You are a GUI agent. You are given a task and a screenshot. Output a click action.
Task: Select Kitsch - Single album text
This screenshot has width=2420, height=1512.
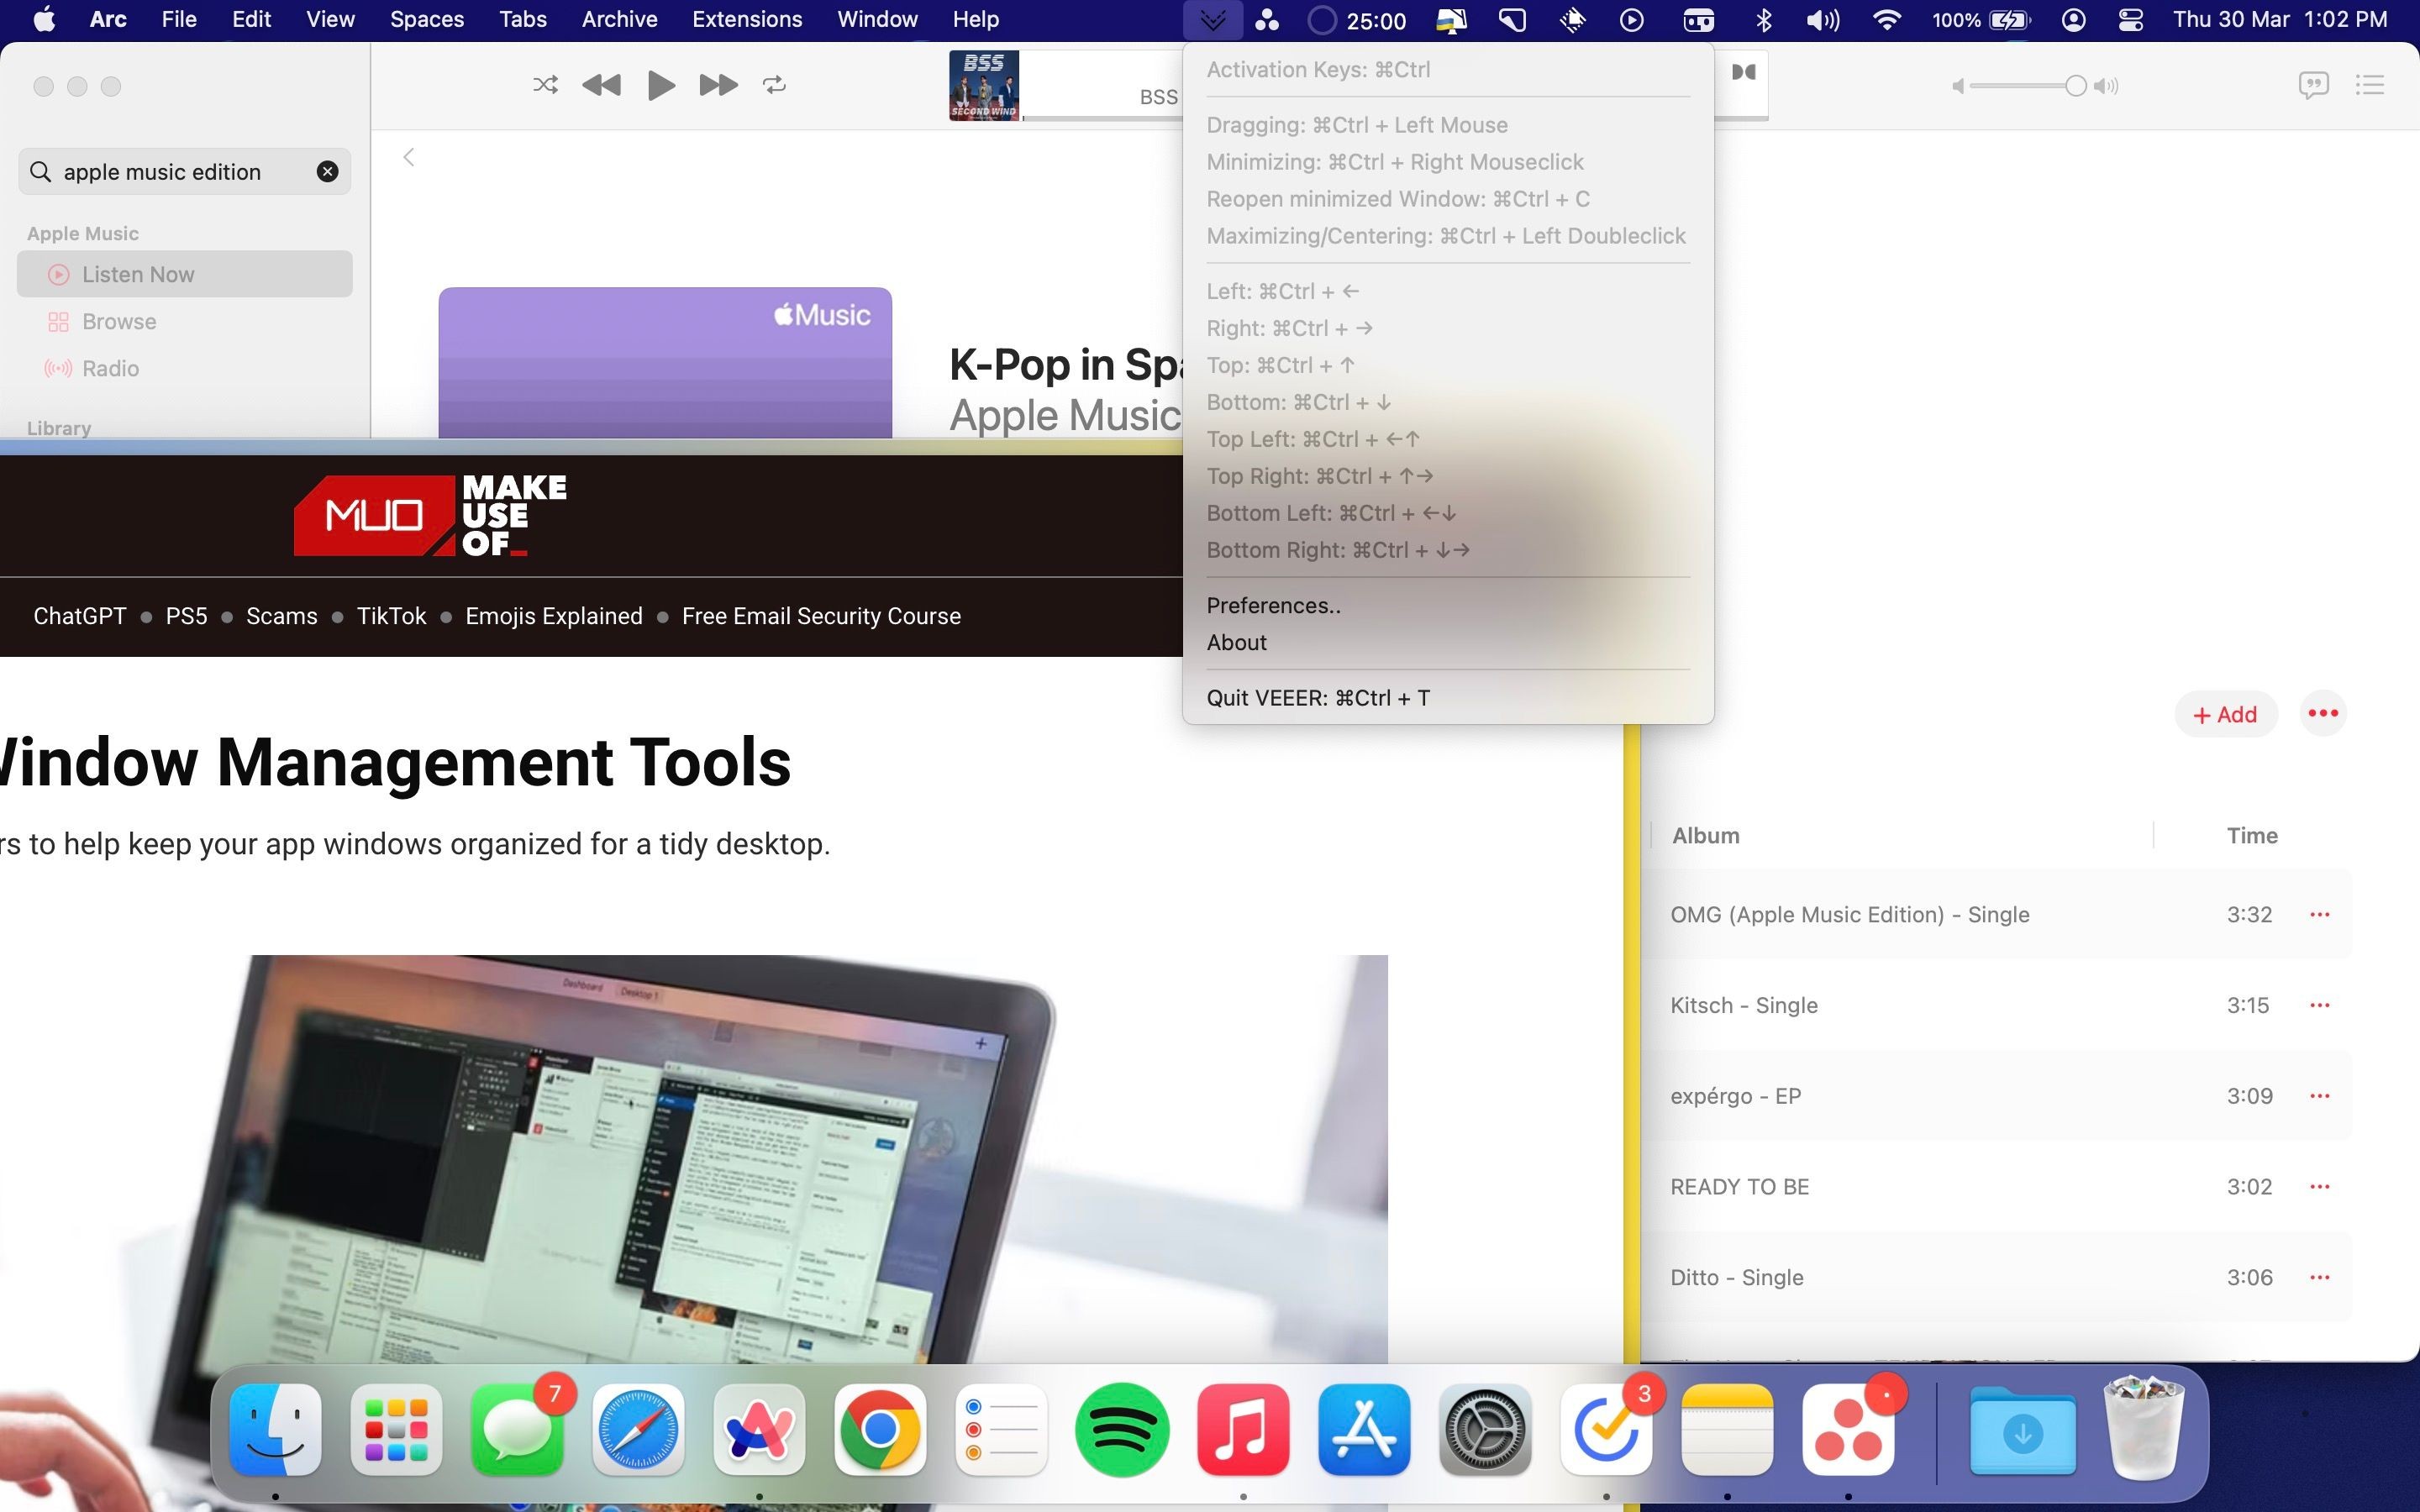pos(1743,1005)
